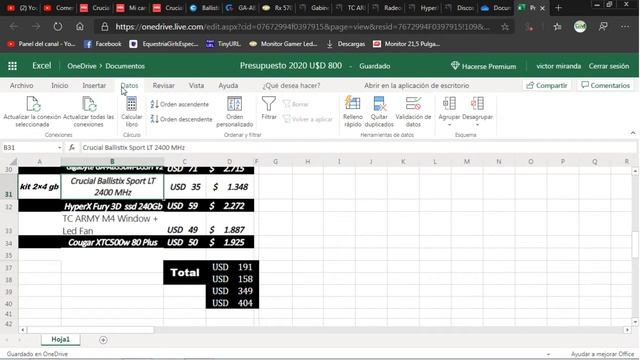Click the fx insert function icon
The height and width of the screenshot is (360, 640).
[x=72, y=148]
